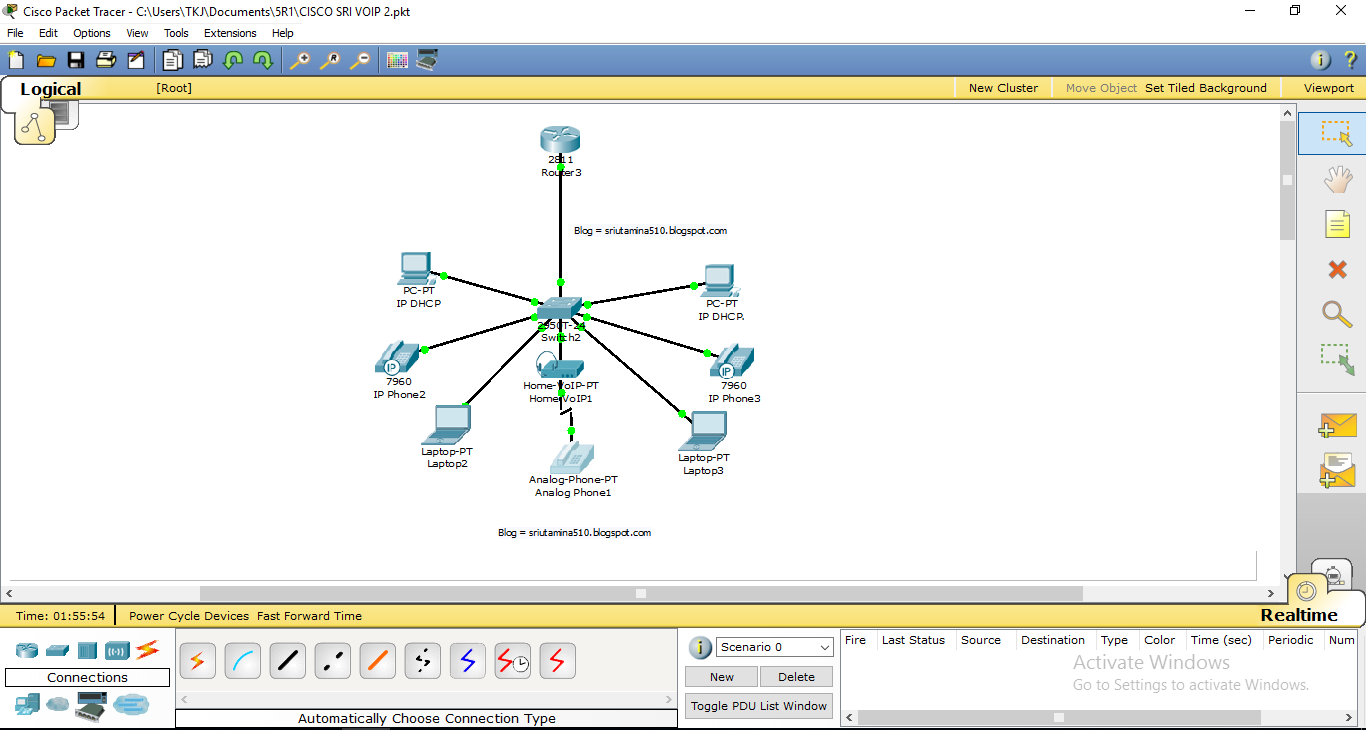The image size is (1366, 730).
Task: Activate the red X Delete tool
Action: point(1337,269)
